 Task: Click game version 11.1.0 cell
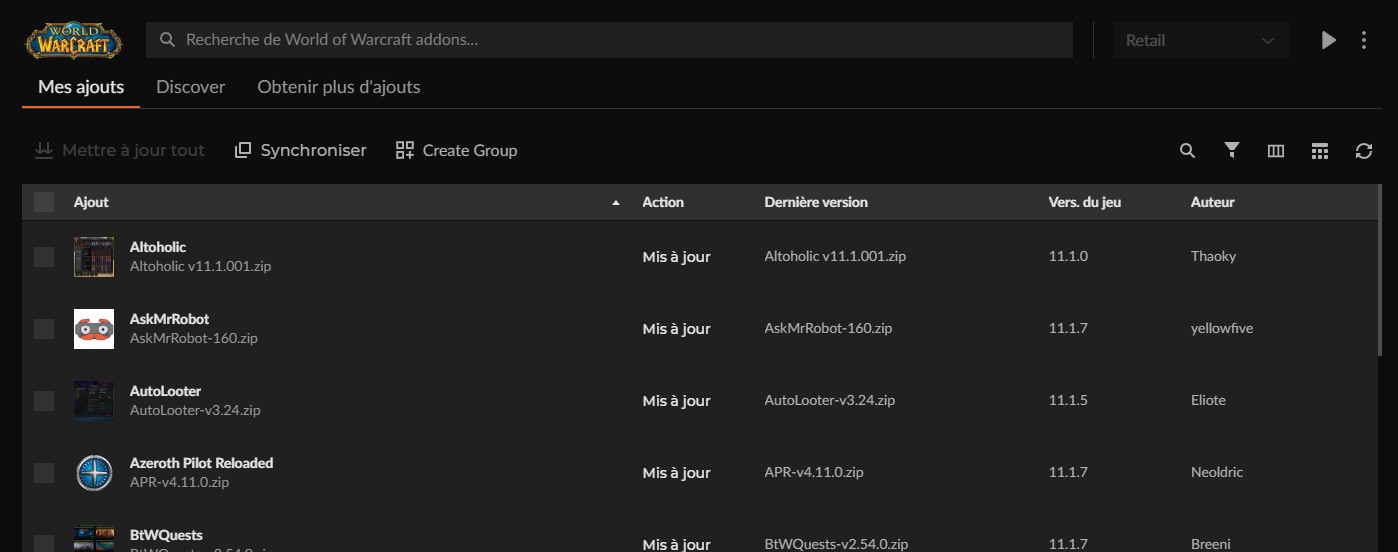1068,256
